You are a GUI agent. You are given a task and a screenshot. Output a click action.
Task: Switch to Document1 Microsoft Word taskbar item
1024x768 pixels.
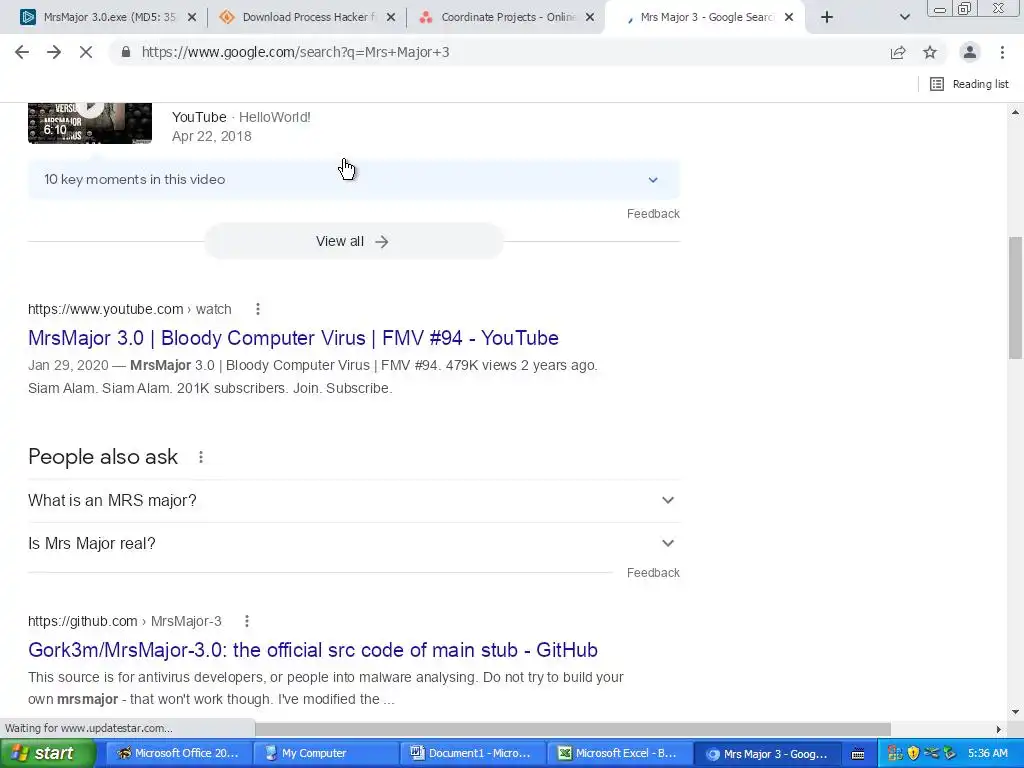472,753
